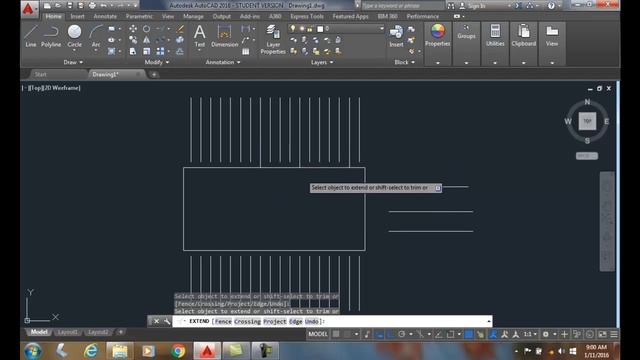
Task: Select the Line tool
Action: (x=31, y=36)
